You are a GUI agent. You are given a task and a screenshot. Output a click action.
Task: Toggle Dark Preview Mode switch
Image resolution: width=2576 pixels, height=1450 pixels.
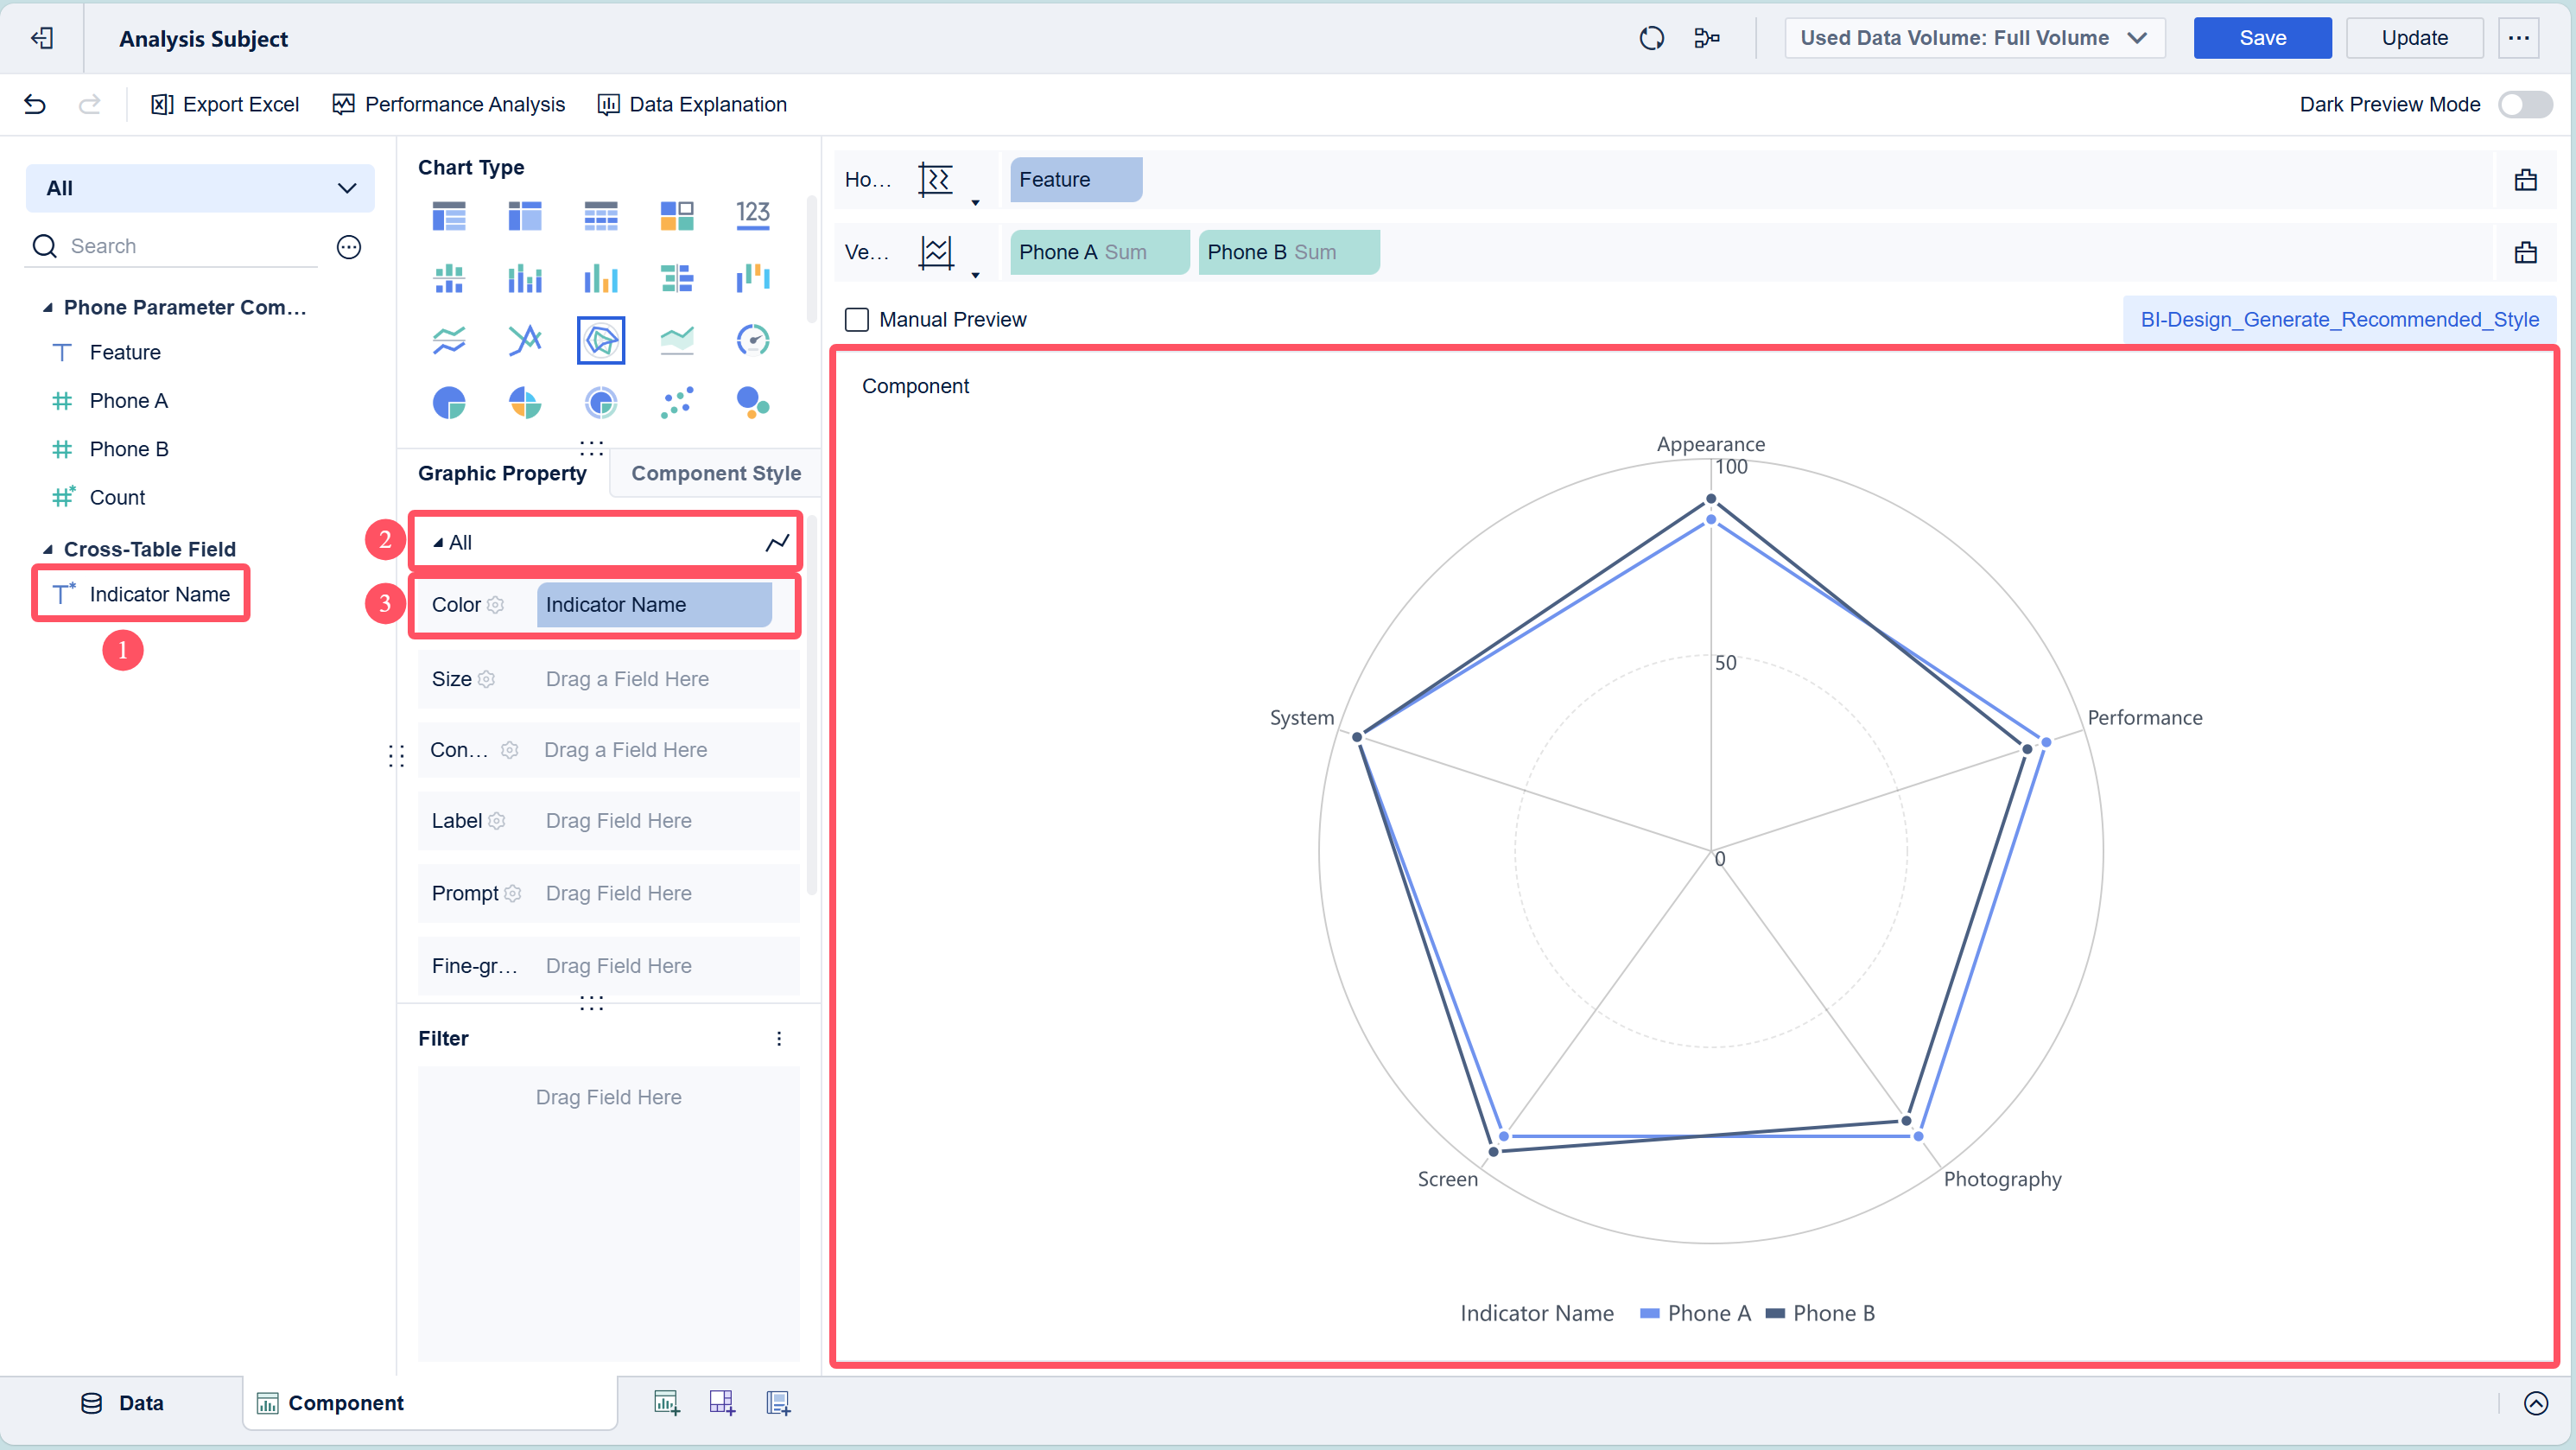tap(2524, 104)
